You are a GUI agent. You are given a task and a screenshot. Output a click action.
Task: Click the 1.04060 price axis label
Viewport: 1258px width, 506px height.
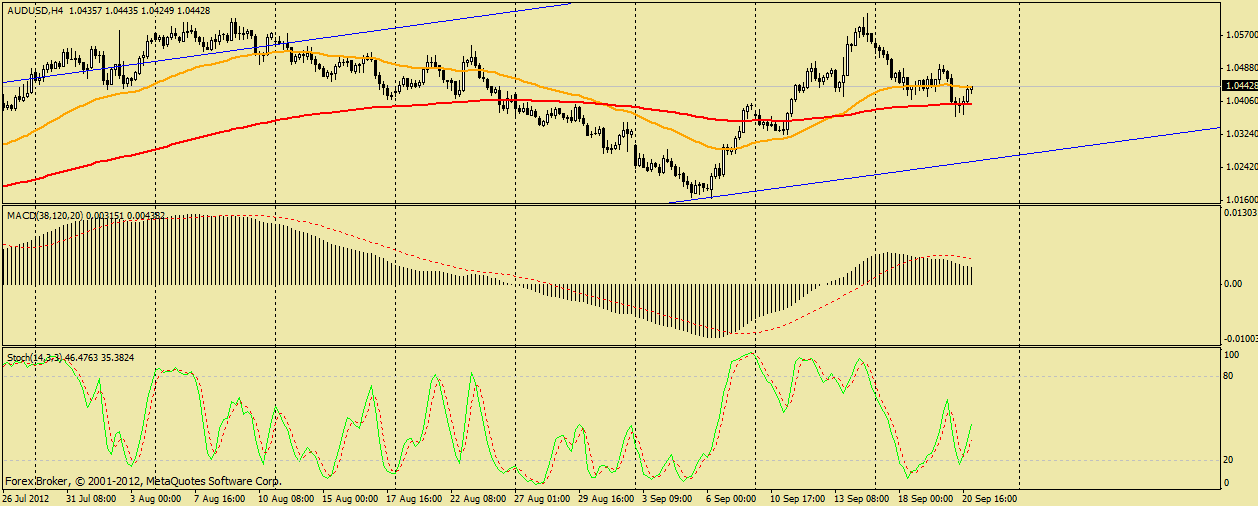1240,100
